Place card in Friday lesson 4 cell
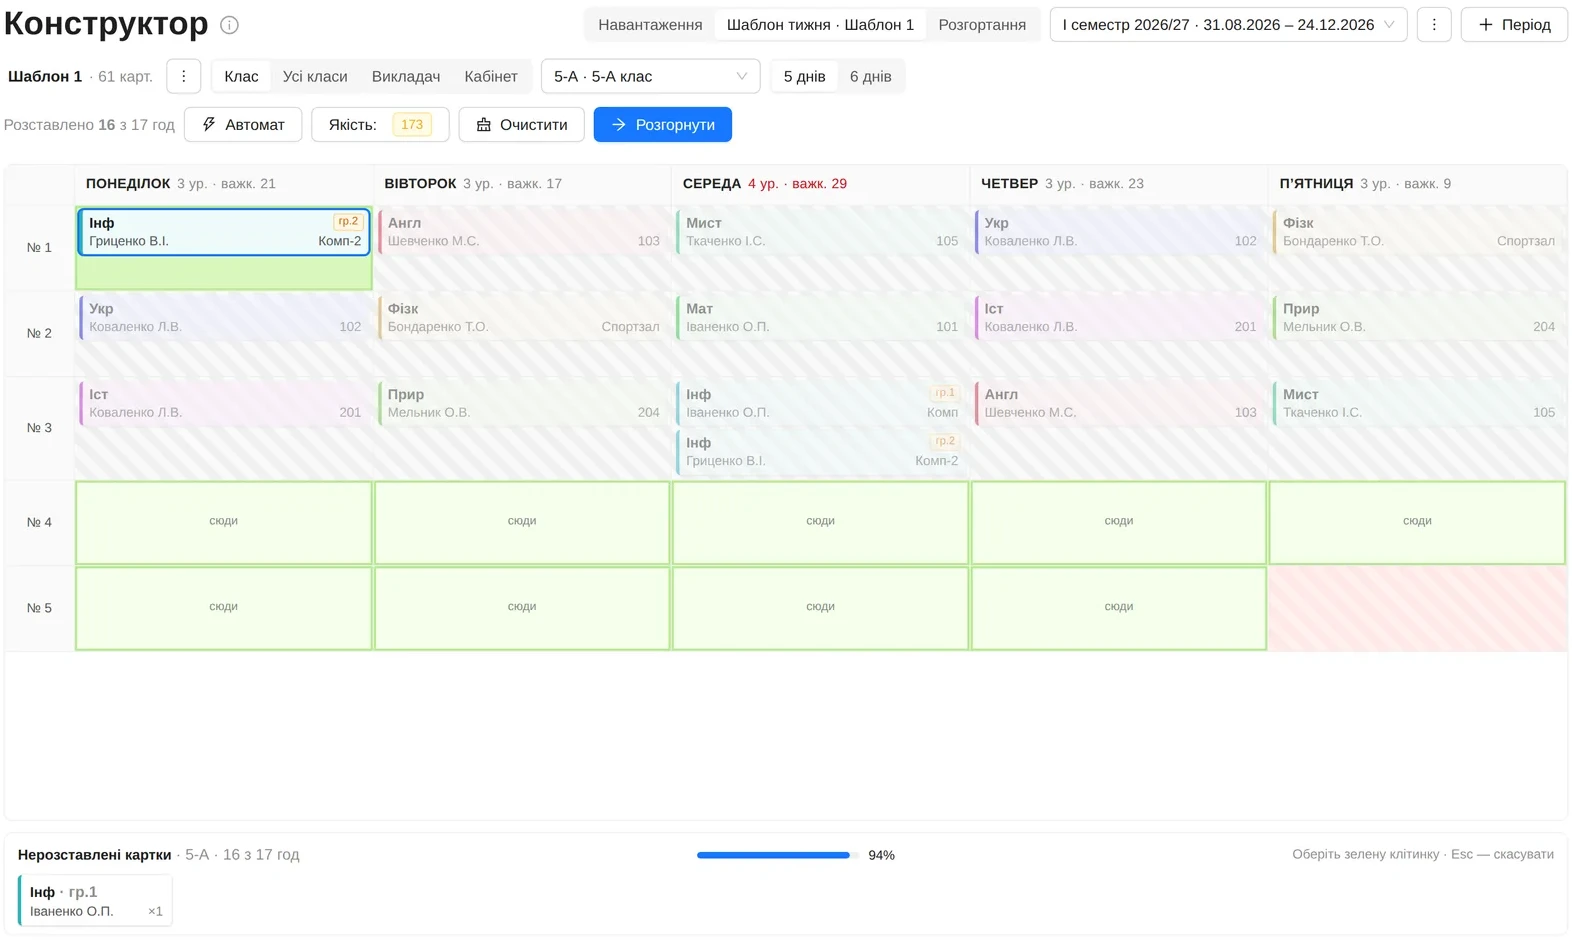Viewport: 1572px width, 940px height. click(x=1417, y=523)
